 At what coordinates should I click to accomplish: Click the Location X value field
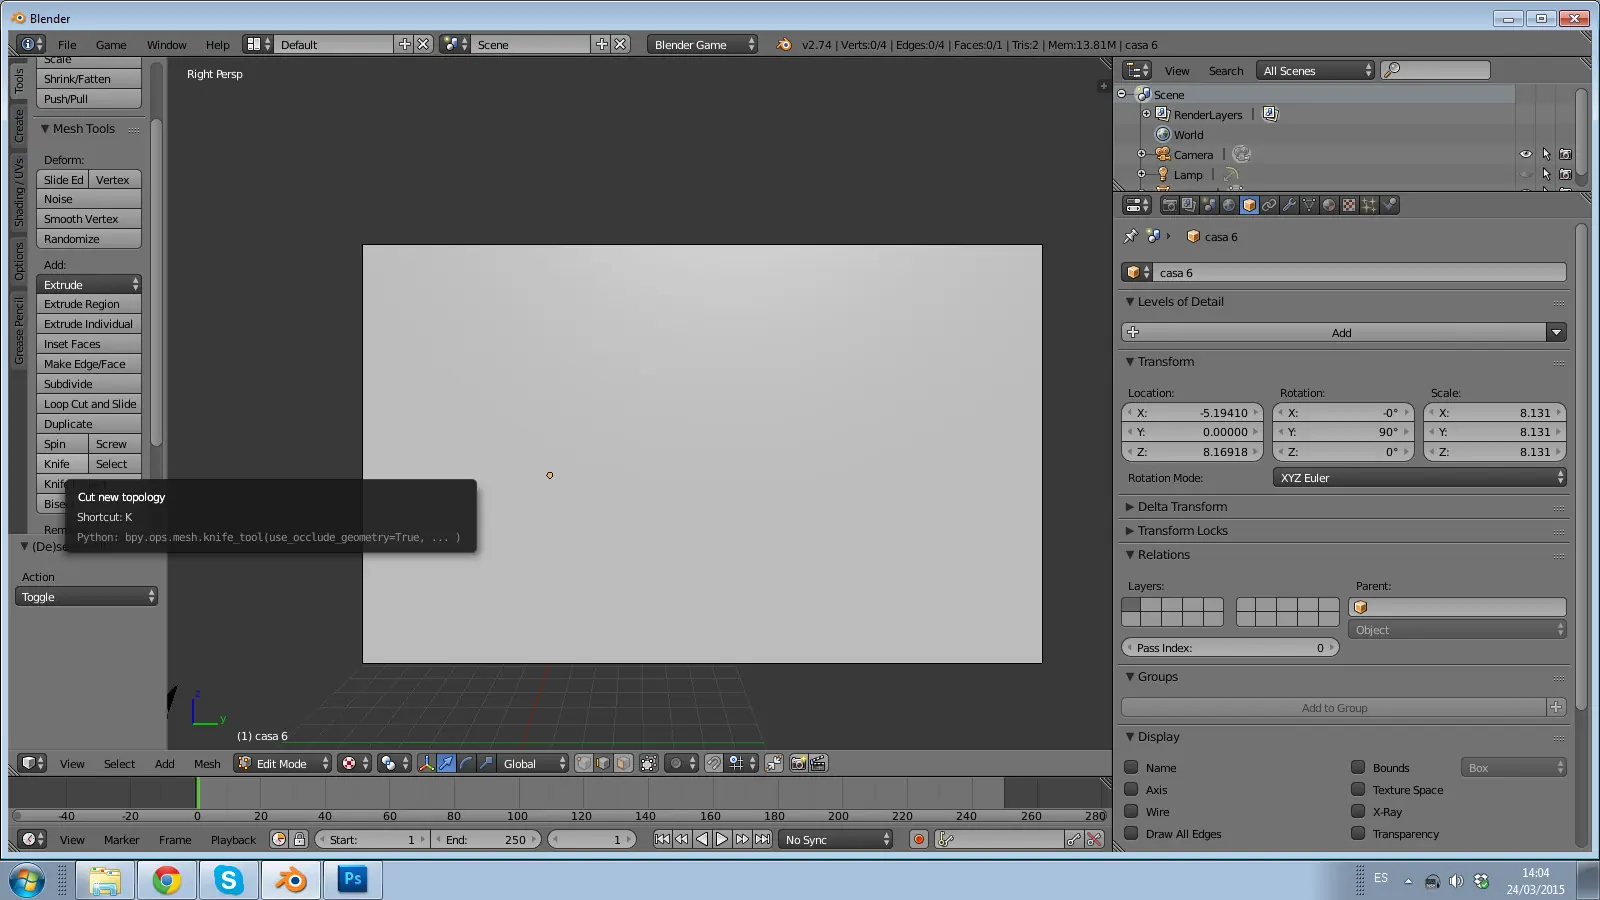(1193, 413)
